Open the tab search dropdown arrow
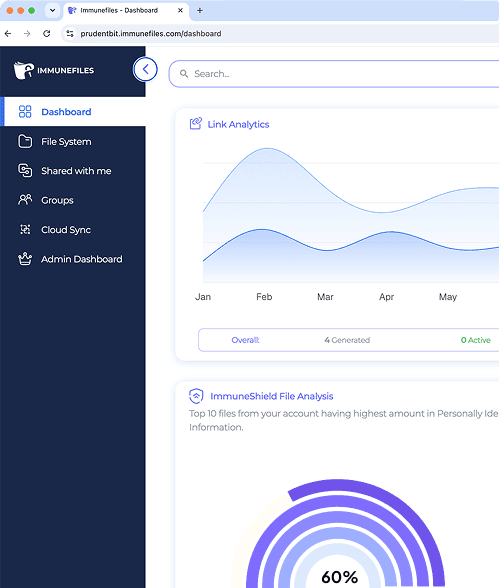Screen dimensions: 499x588 coord(52,10)
